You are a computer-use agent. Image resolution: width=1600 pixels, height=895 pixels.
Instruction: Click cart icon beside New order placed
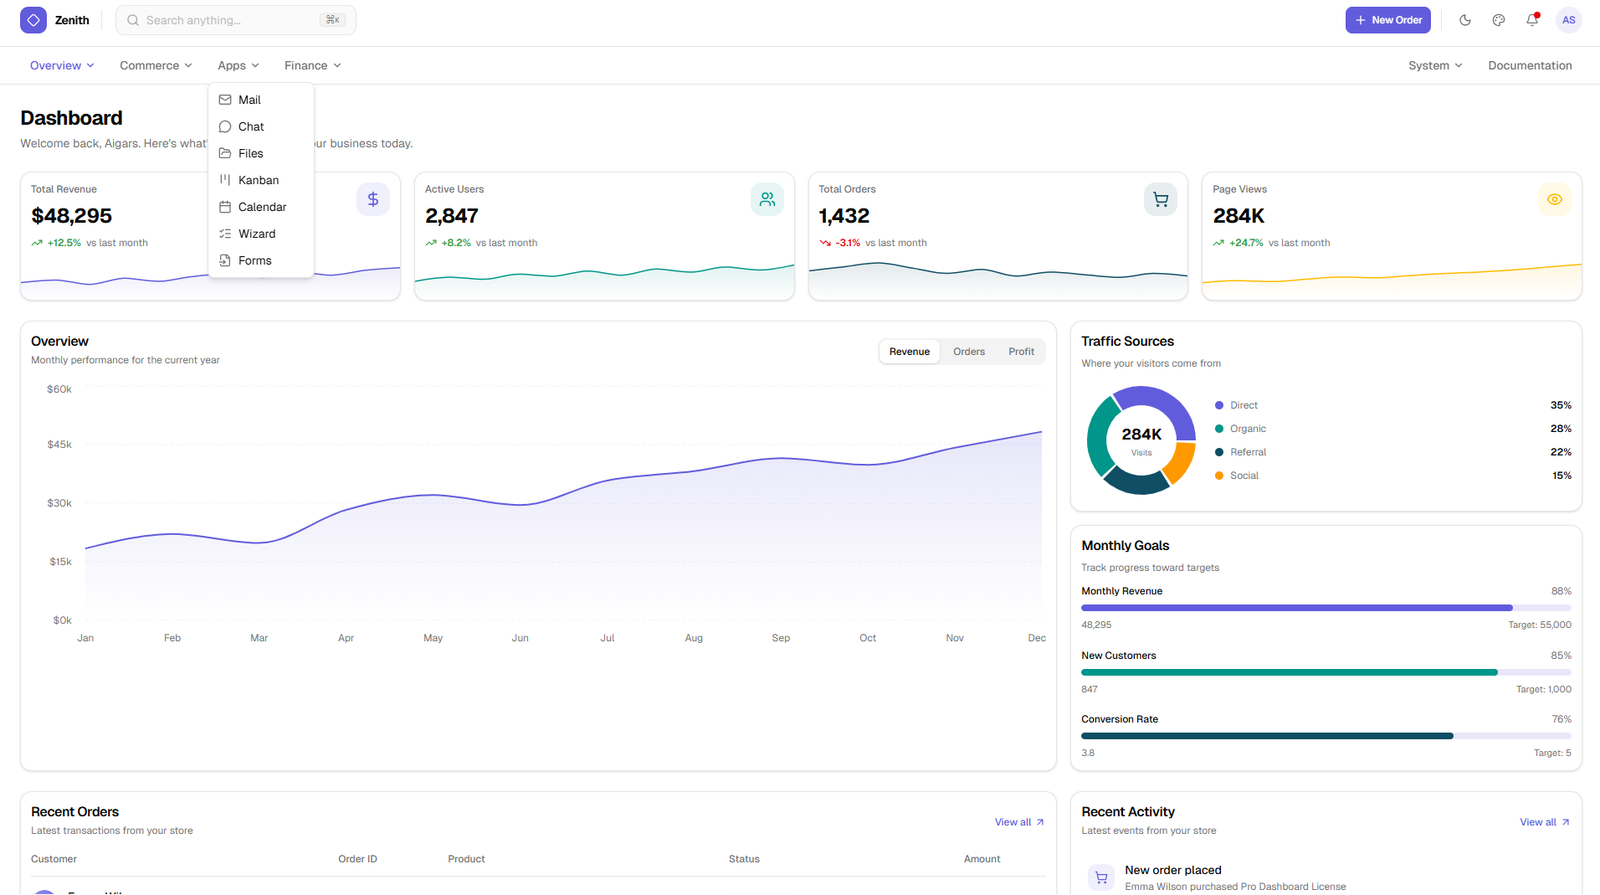(x=1101, y=878)
